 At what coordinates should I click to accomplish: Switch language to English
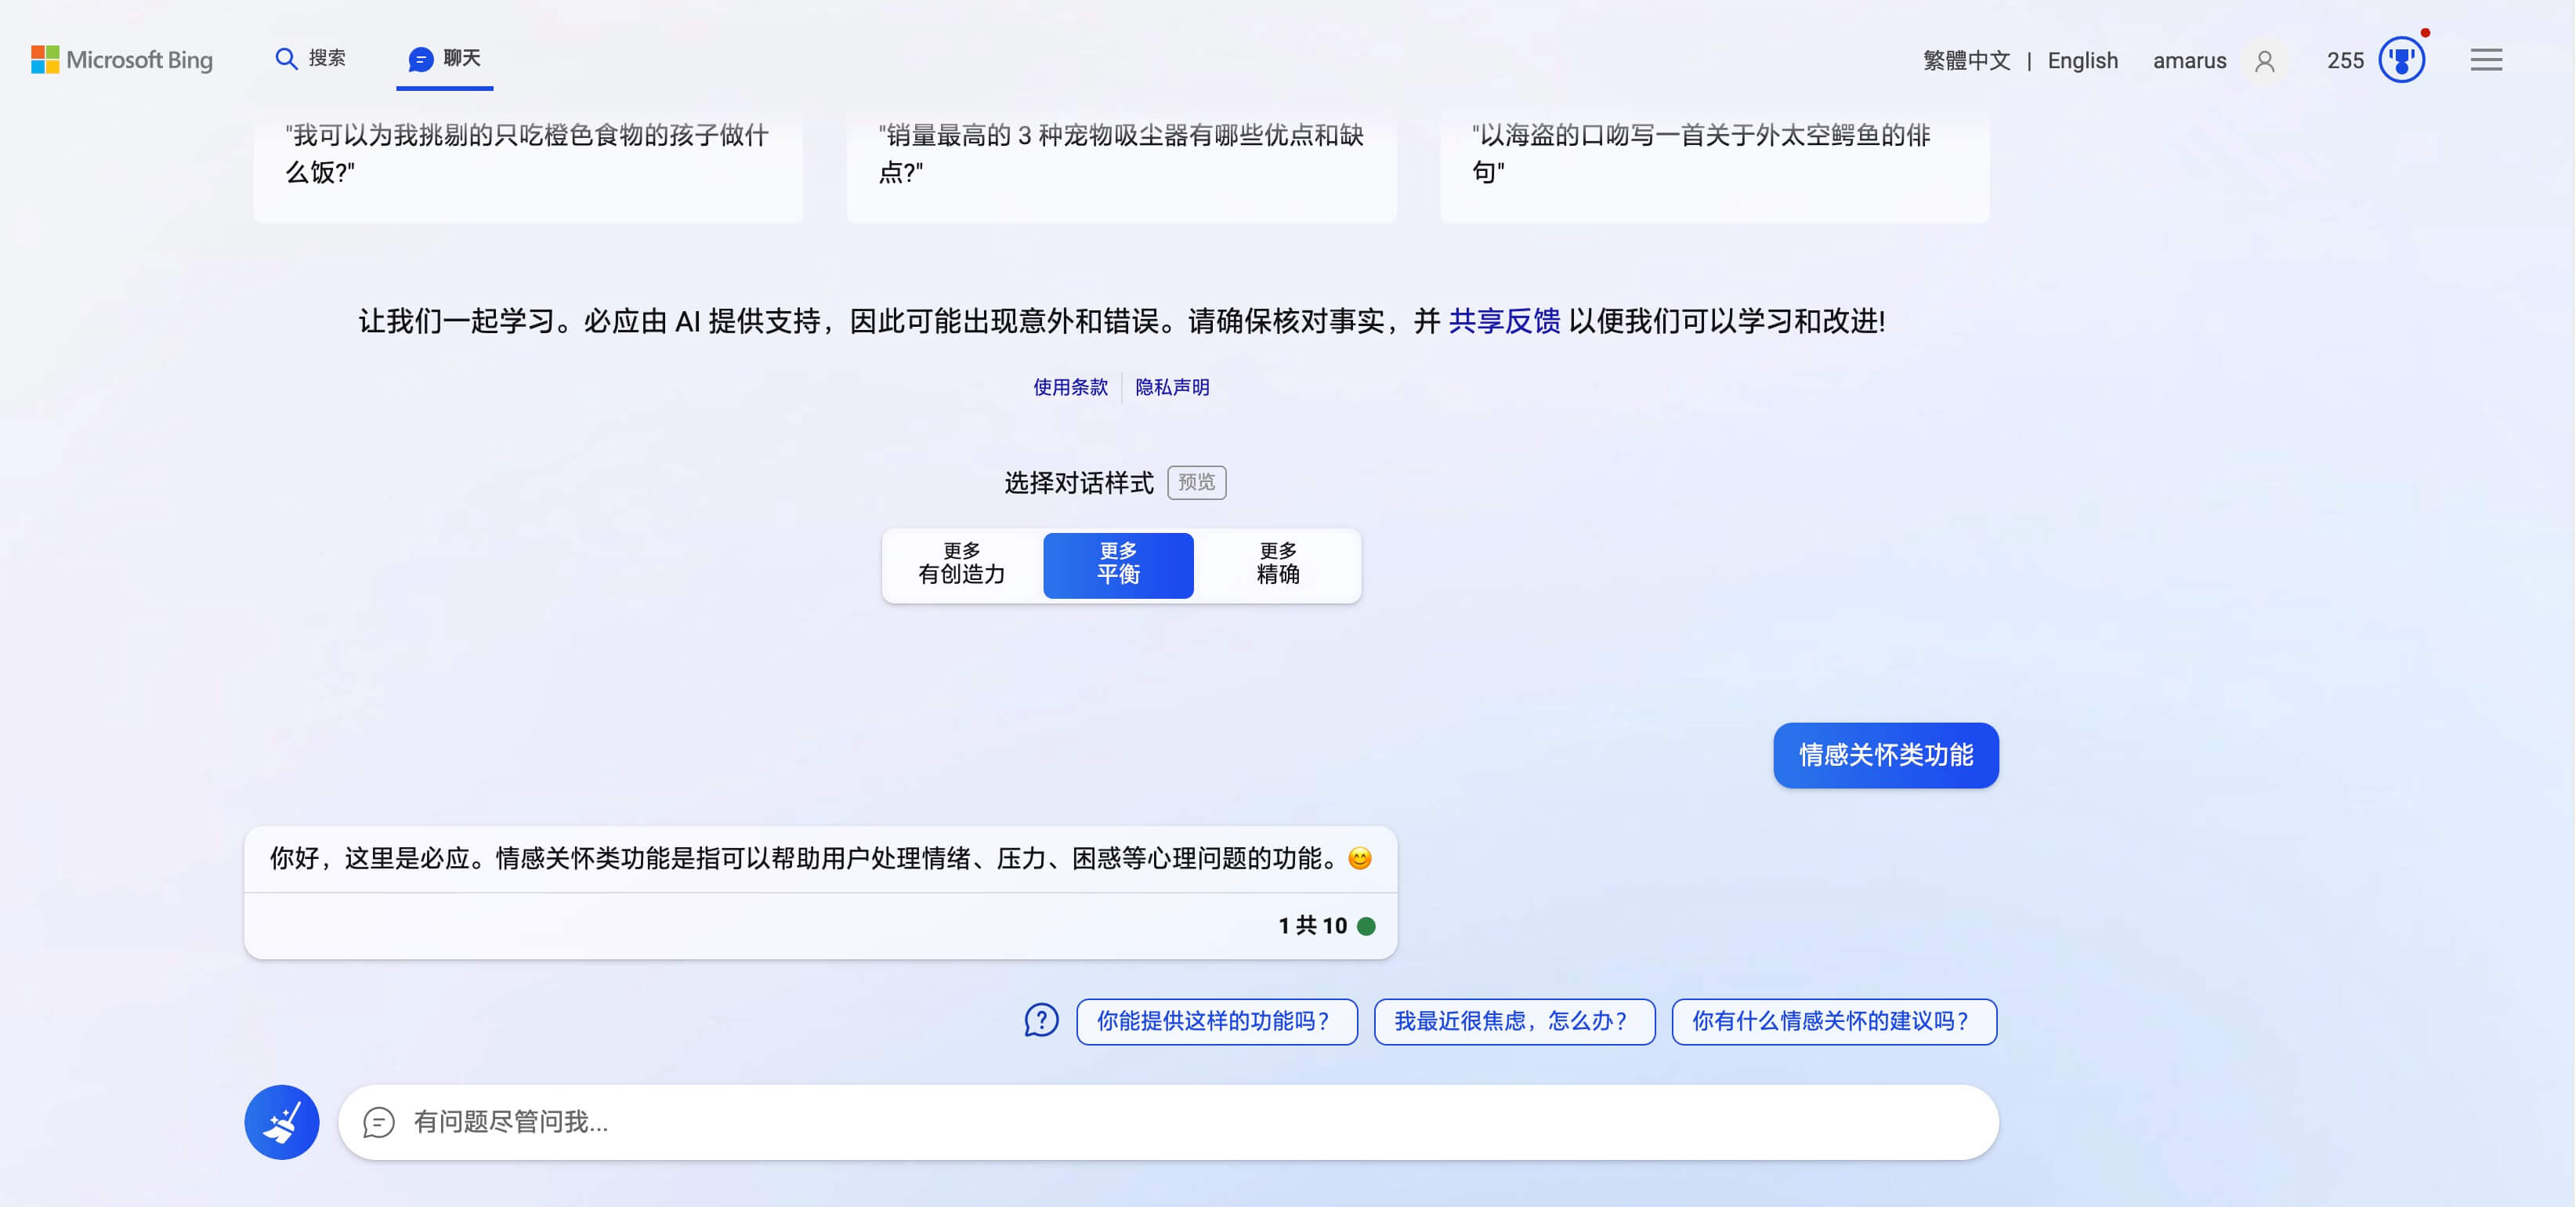click(x=2082, y=61)
